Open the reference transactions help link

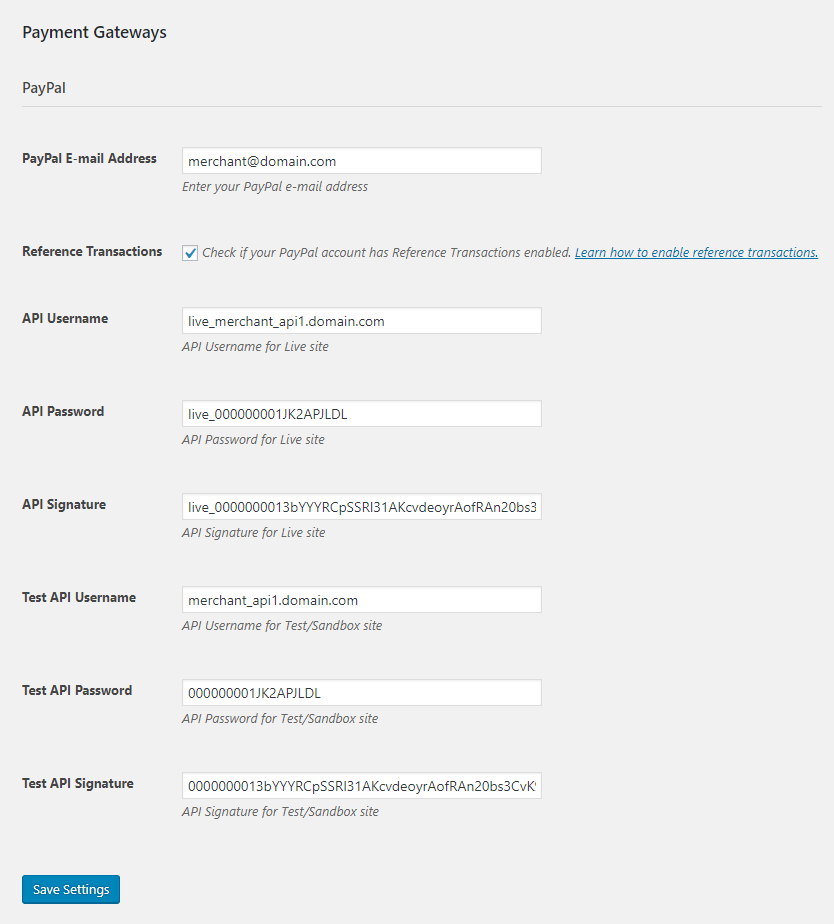[696, 252]
